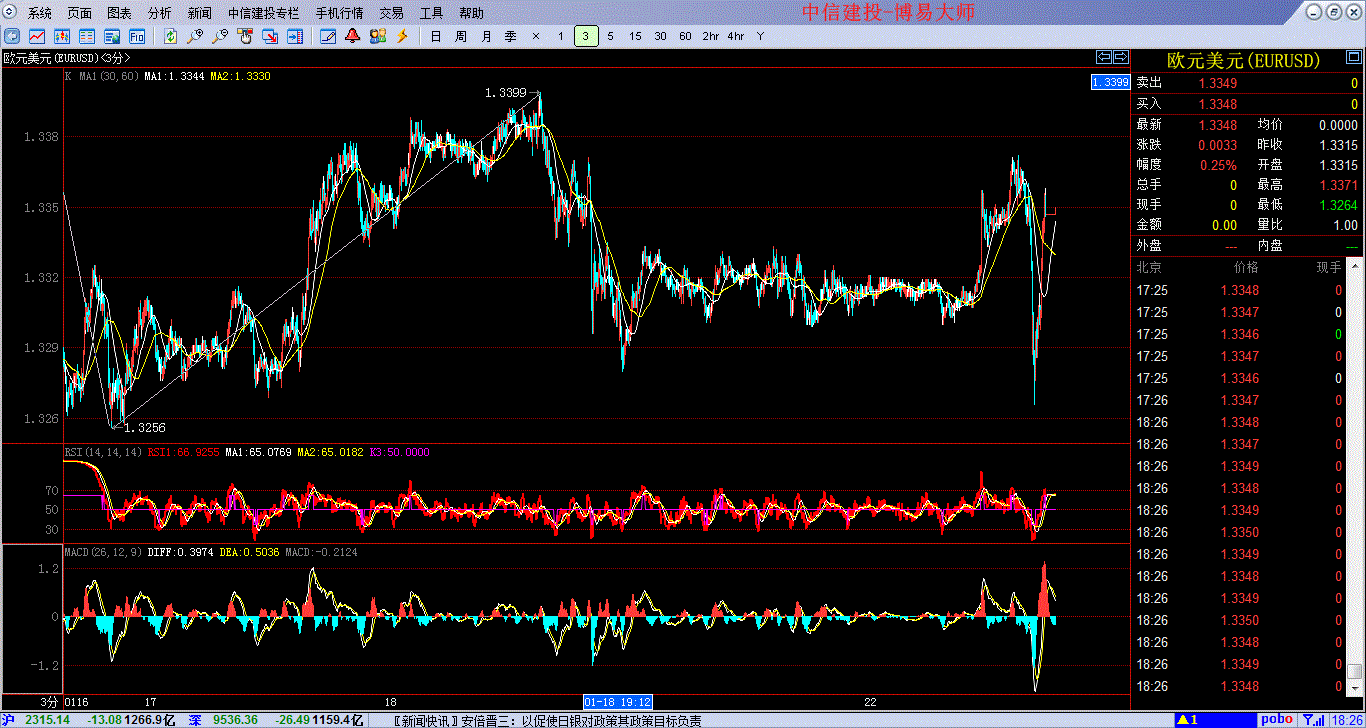Click the two-people community icon
Viewport: 1366px width, 728px height.
tap(377, 36)
